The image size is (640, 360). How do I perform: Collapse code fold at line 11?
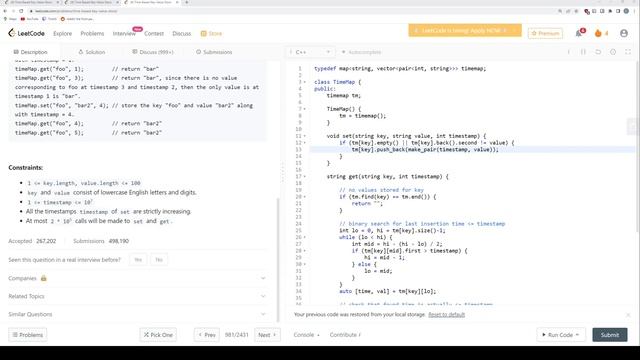click(305, 136)
